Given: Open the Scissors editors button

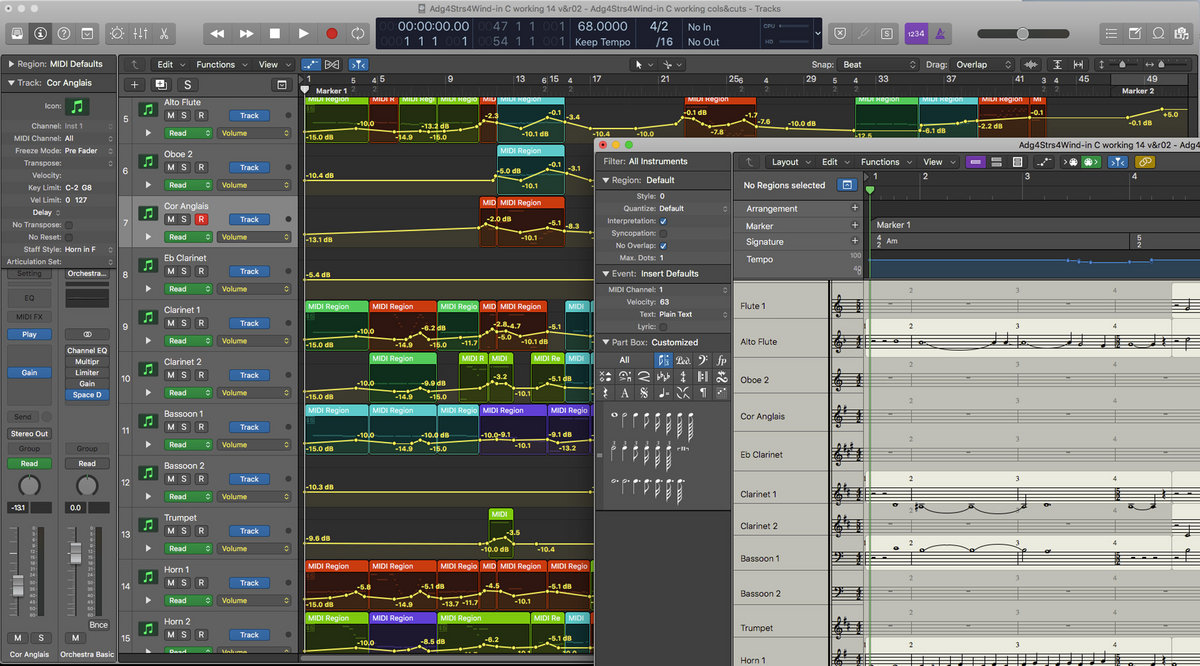Looking at the screenshot, I should point(164,33).
